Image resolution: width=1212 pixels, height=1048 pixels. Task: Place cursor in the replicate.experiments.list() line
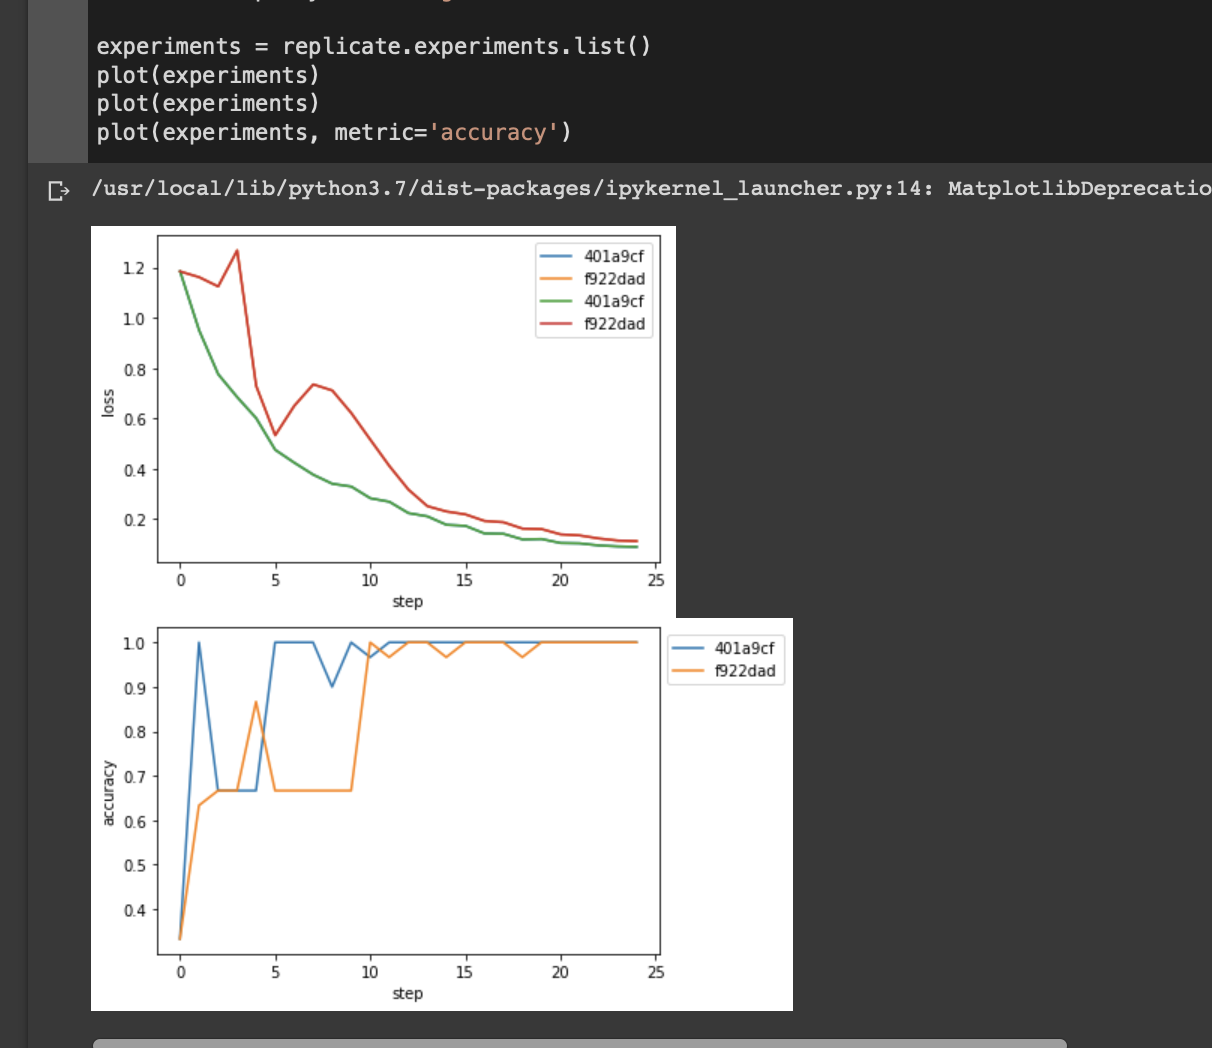pyautogui.click(x=373, y=46)
